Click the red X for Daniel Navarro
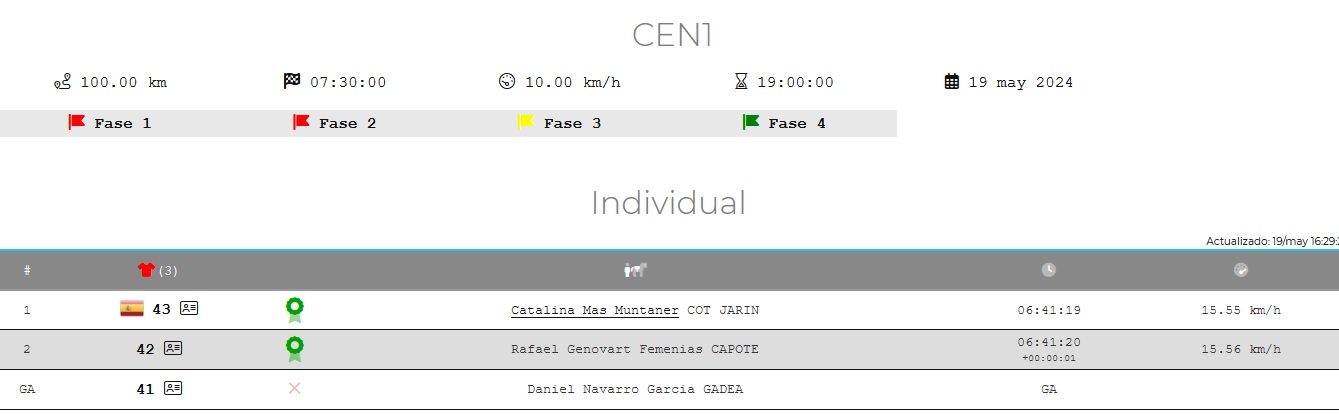1339x414 pixels. point(294,388)
